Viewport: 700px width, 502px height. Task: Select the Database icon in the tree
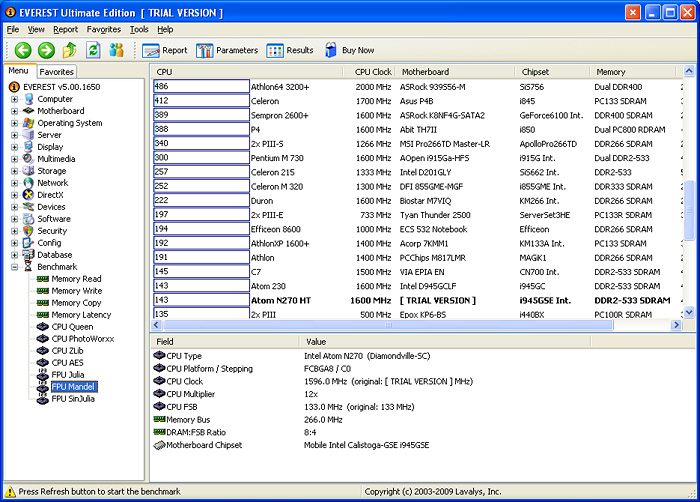[x=29, y=255]
